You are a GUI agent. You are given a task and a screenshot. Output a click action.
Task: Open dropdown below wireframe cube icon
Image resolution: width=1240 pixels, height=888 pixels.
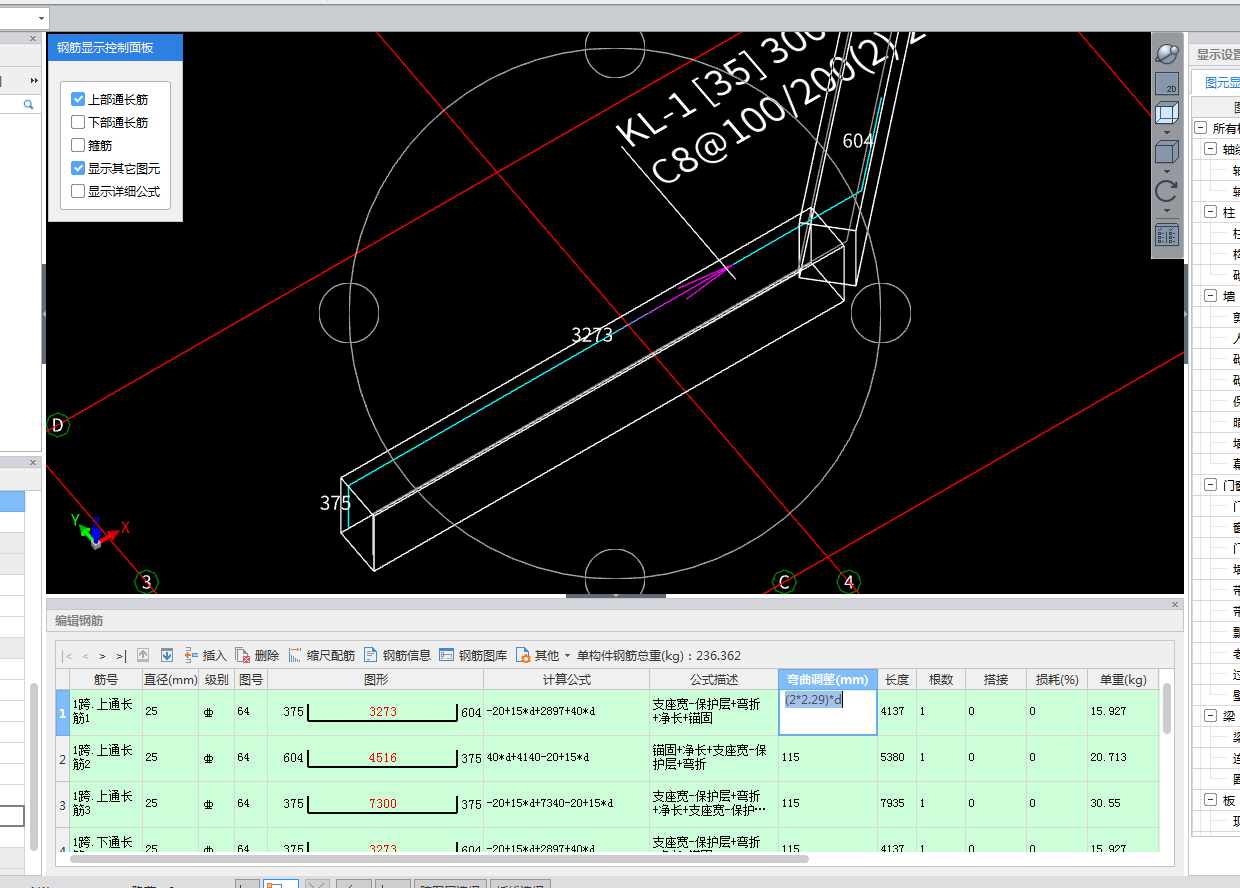pyautogui.click(x=1166, y=132)
